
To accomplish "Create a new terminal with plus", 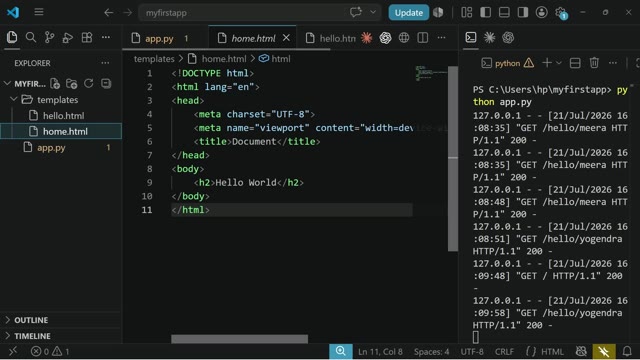I will pyautogui.click(x=547, y=63).
